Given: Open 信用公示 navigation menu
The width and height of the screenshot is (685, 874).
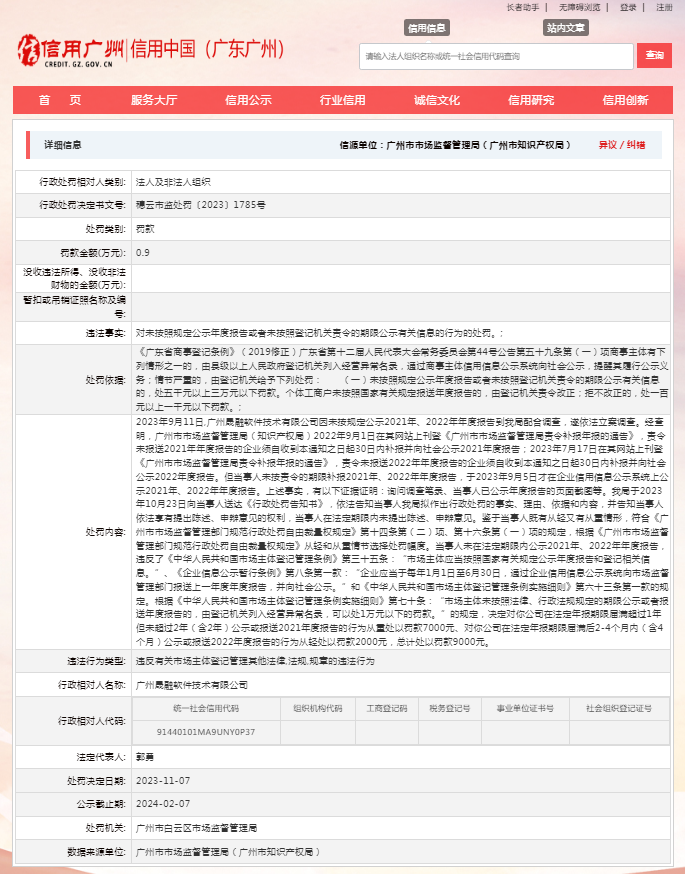Looking at the screenshot, I should pos(248,100).
